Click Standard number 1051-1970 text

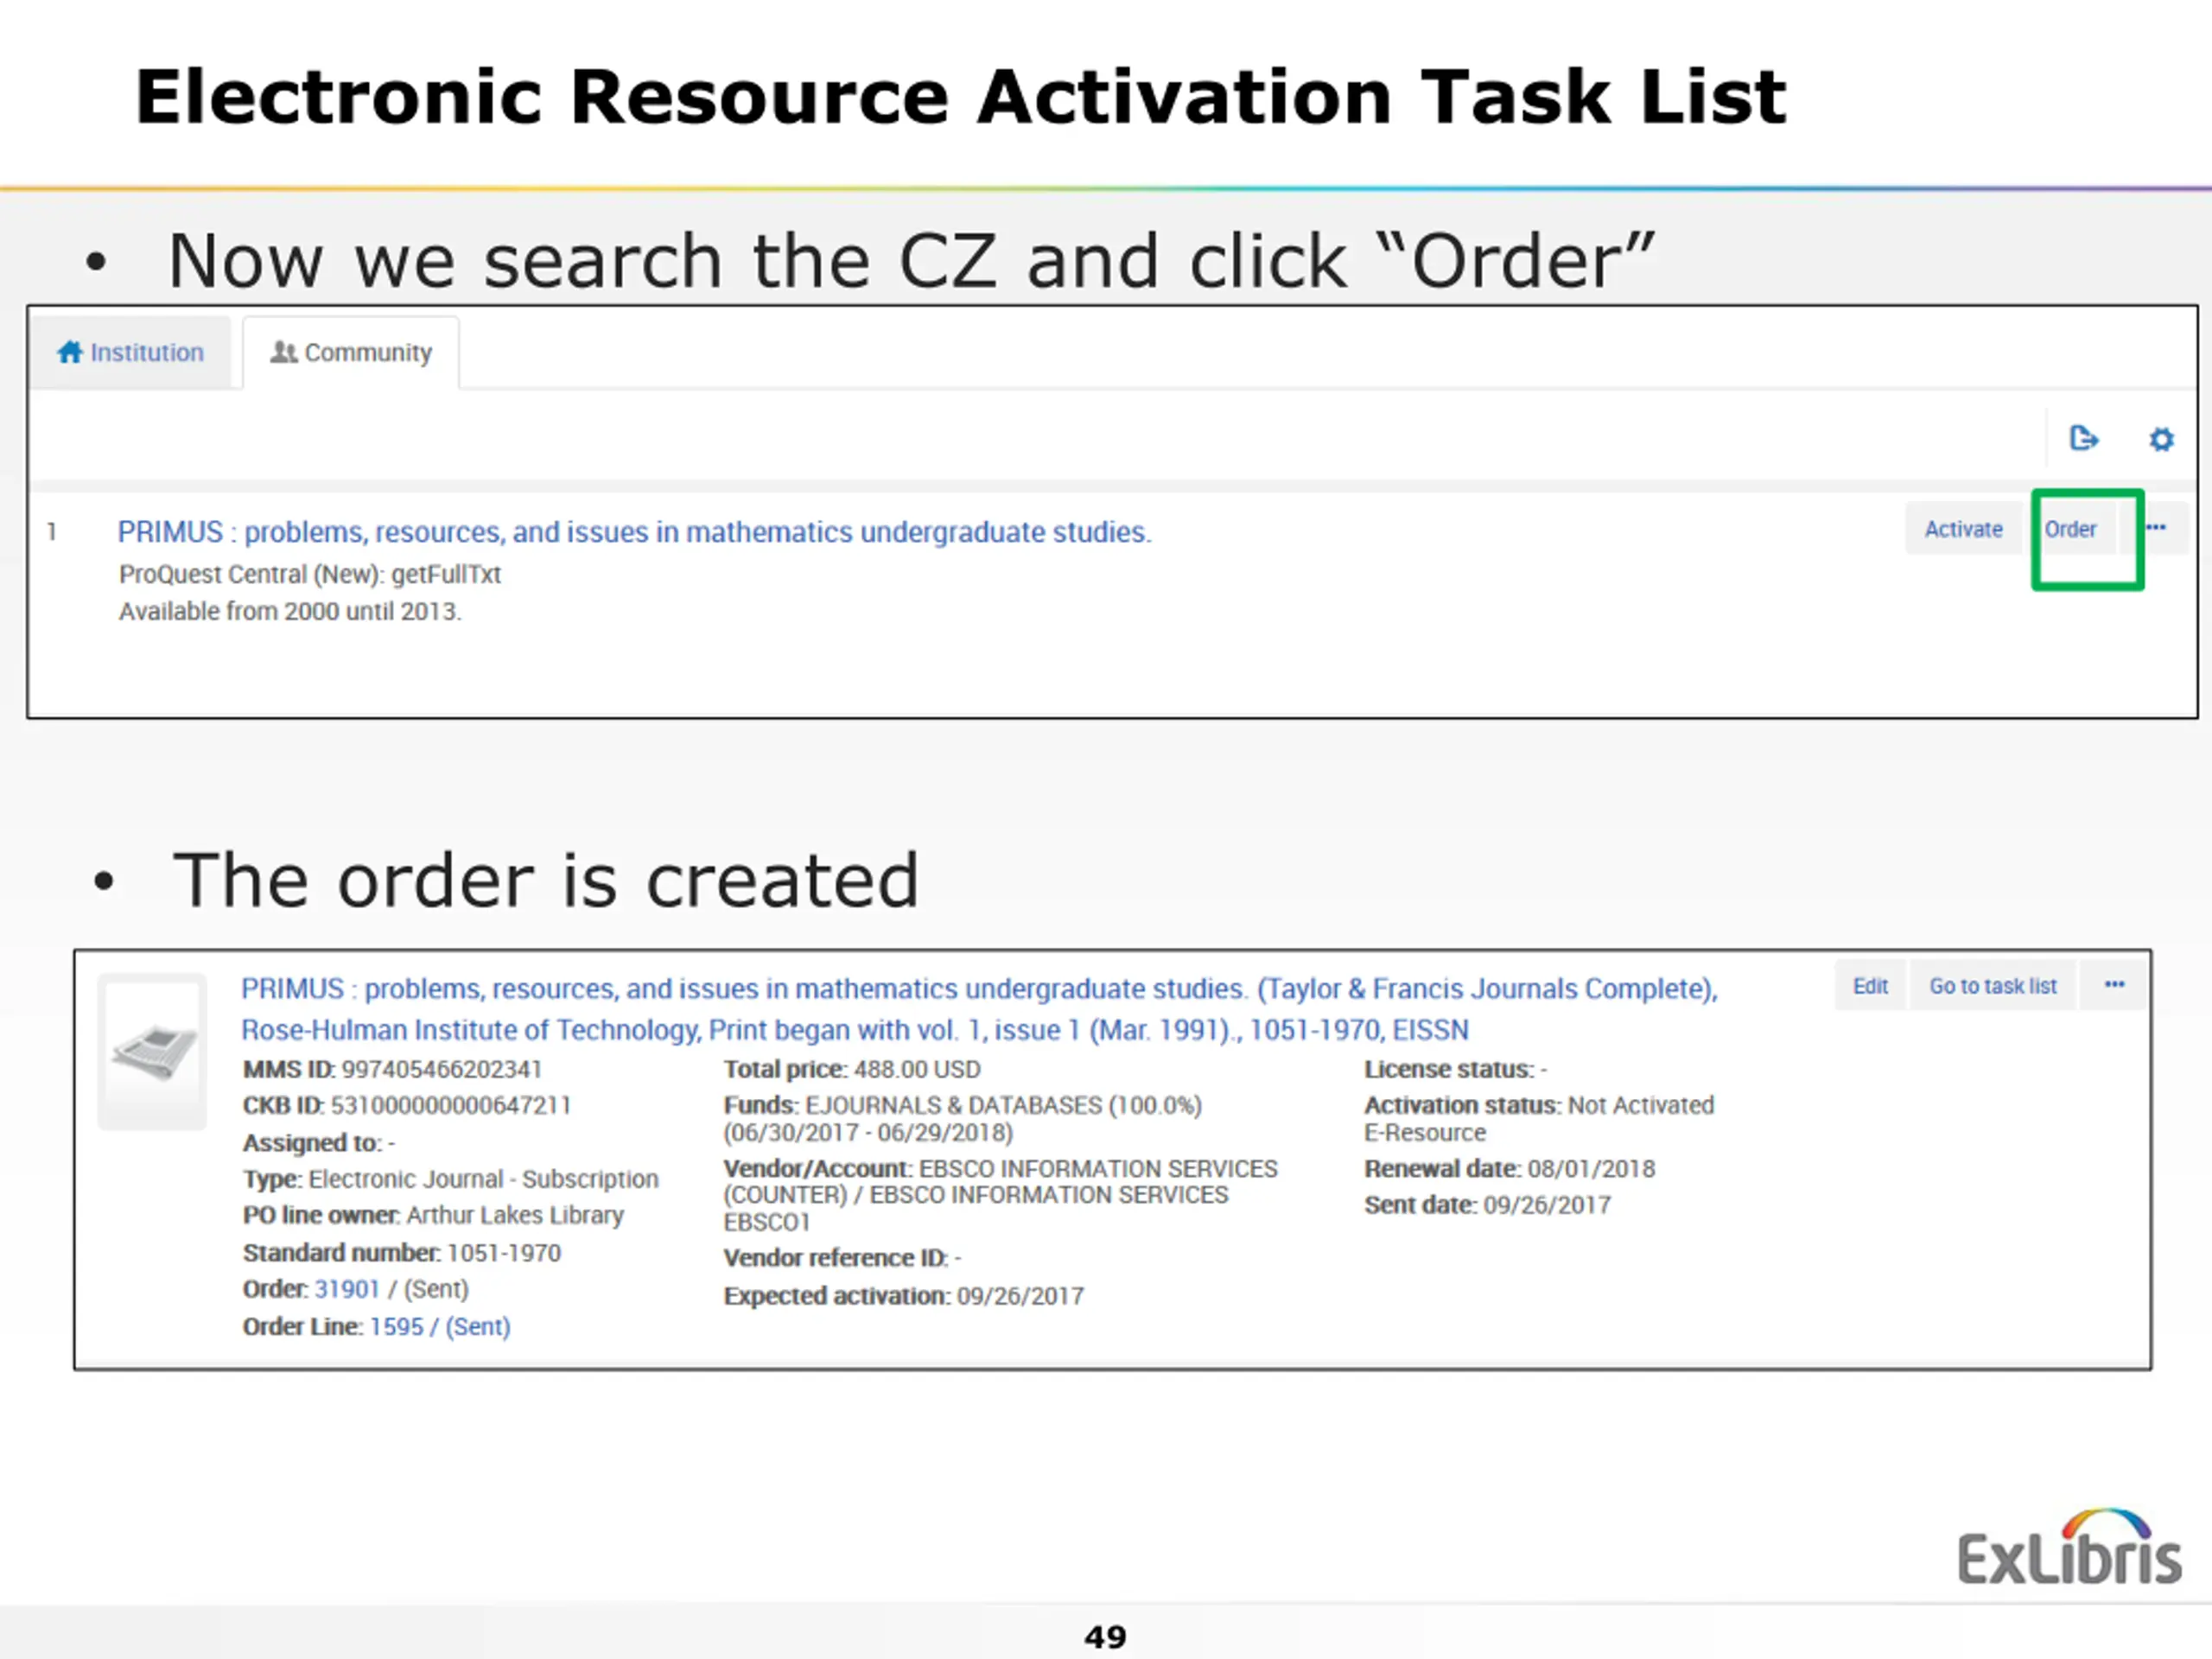[402, 1252]
